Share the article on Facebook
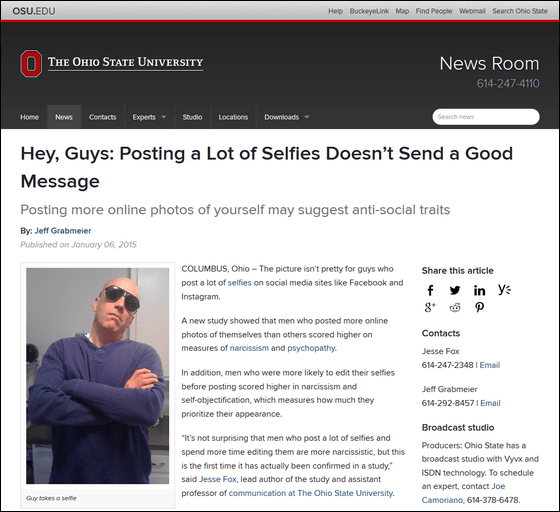 point(430,290)
